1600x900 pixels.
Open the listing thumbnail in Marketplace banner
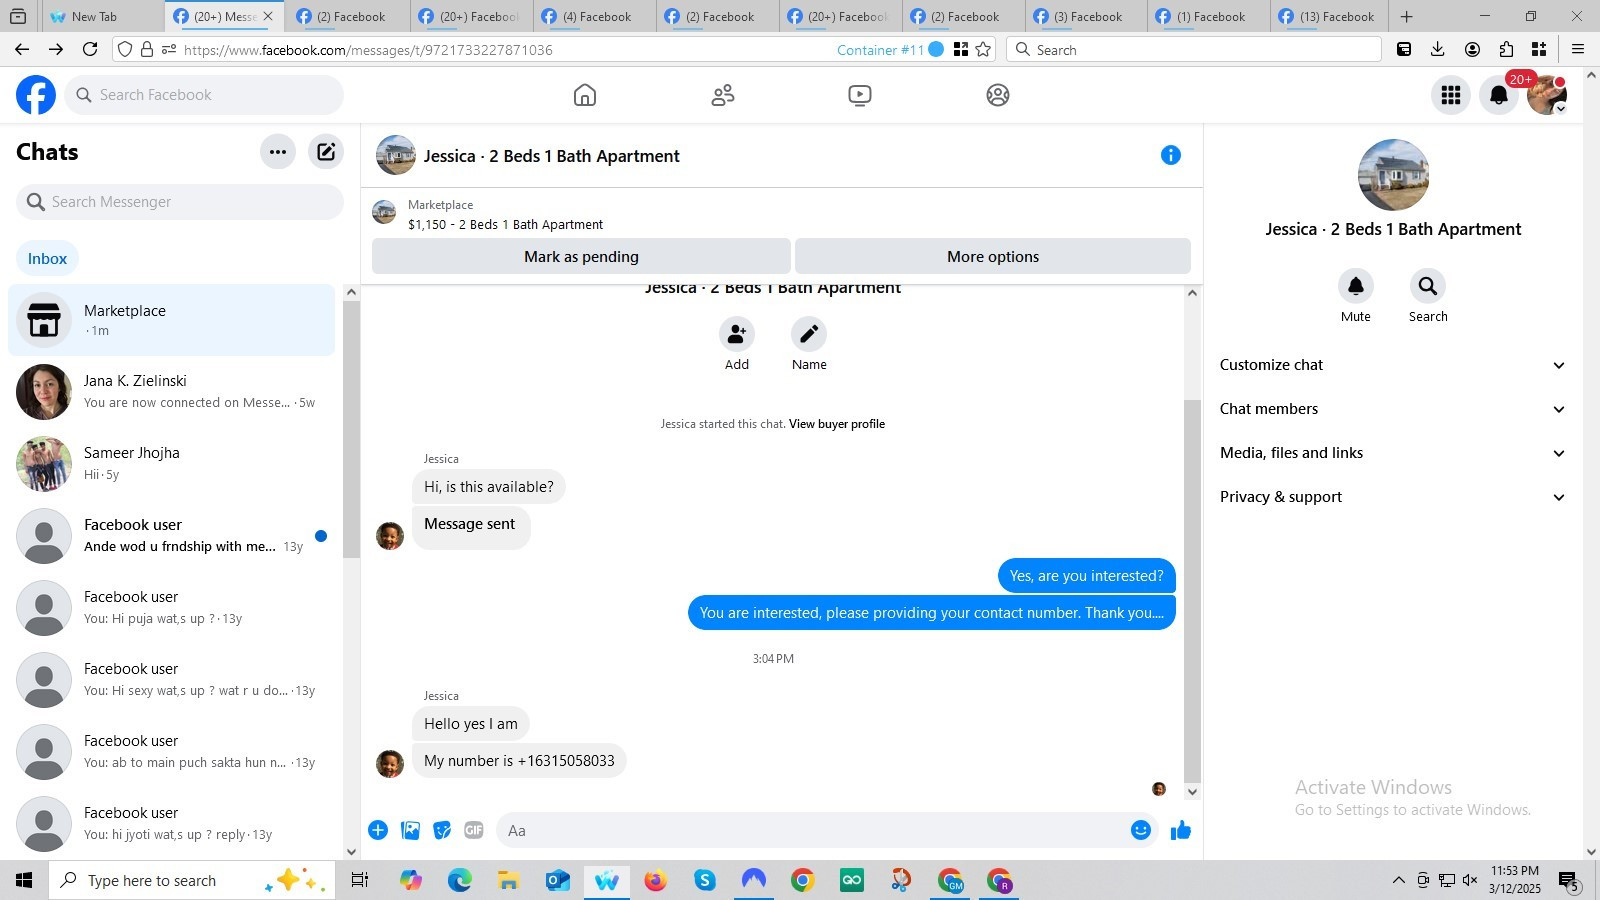384,212
